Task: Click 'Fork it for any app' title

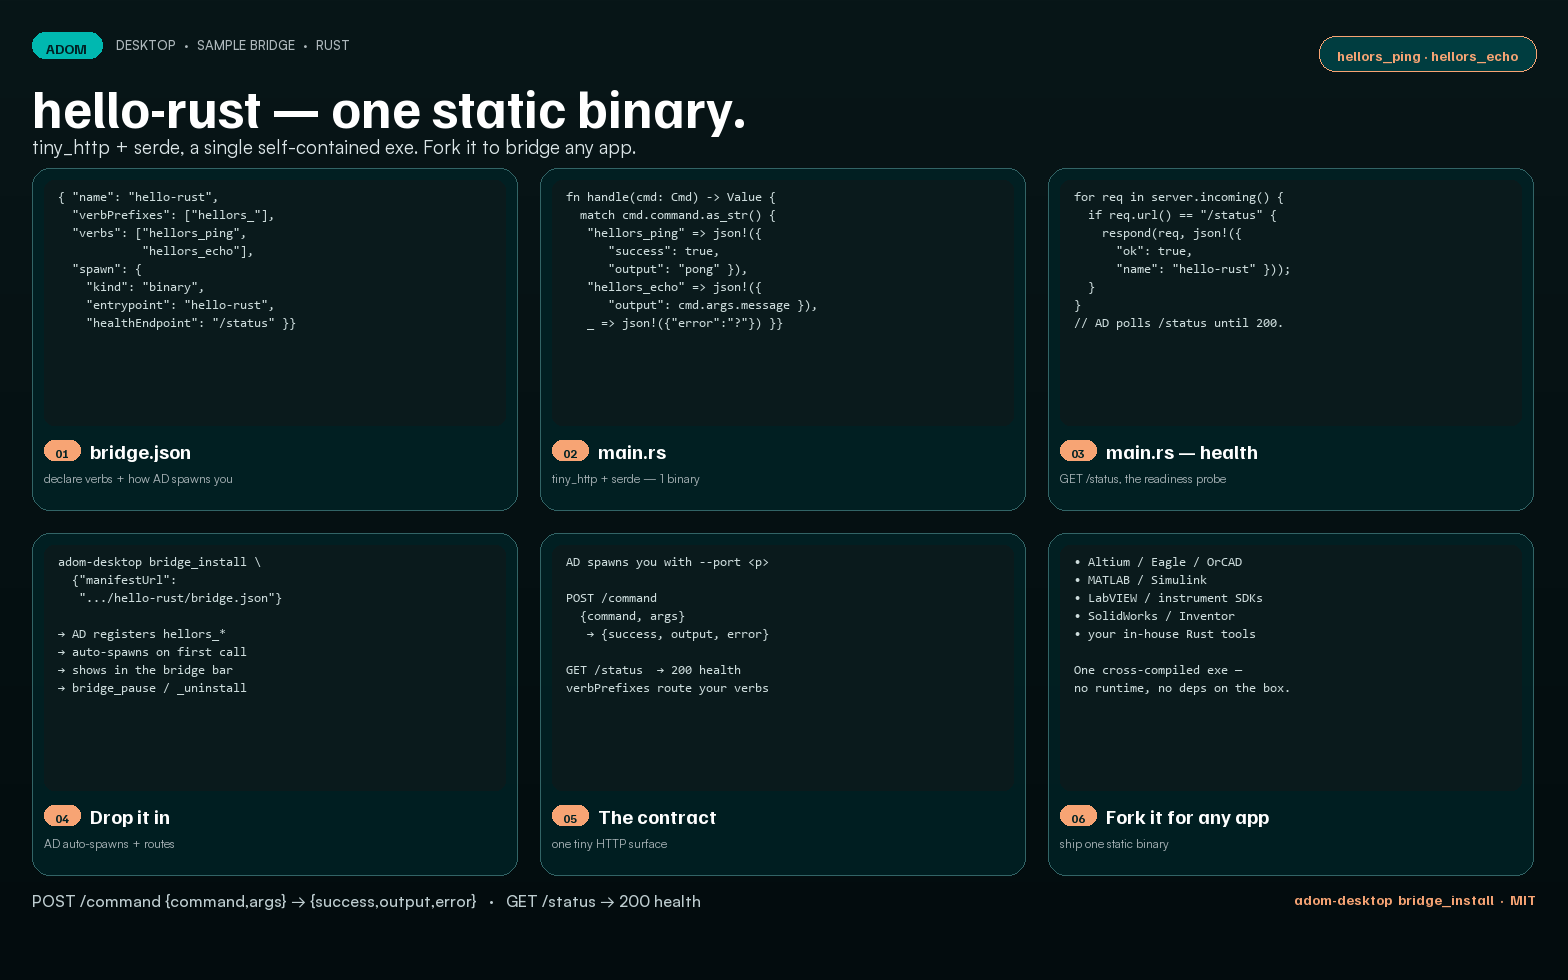Action: (1187, 818)
